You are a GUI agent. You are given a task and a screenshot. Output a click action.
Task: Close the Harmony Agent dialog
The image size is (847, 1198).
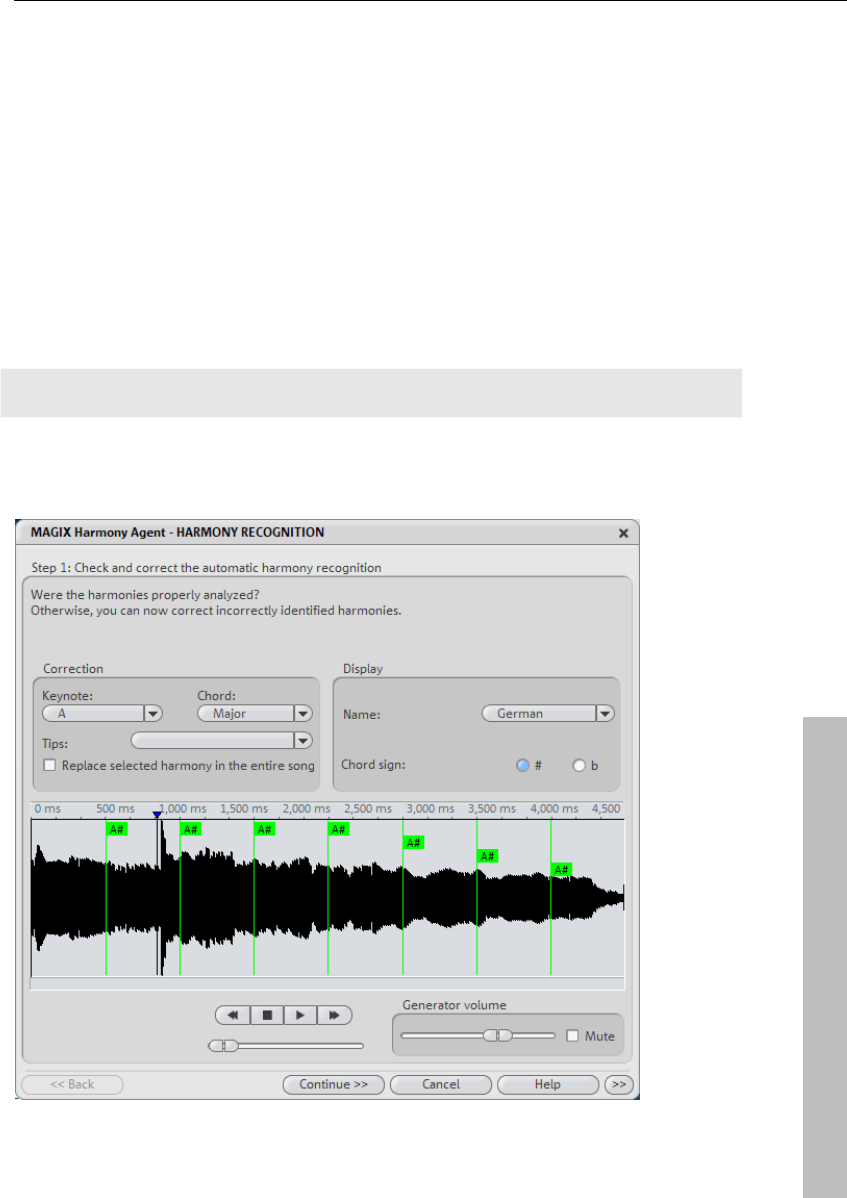[623, 533]
